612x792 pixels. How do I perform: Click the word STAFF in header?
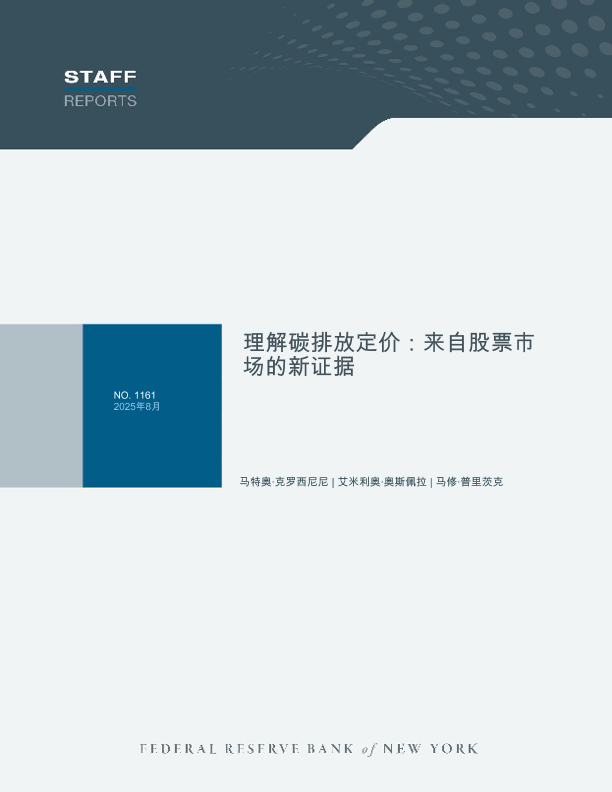100,77
